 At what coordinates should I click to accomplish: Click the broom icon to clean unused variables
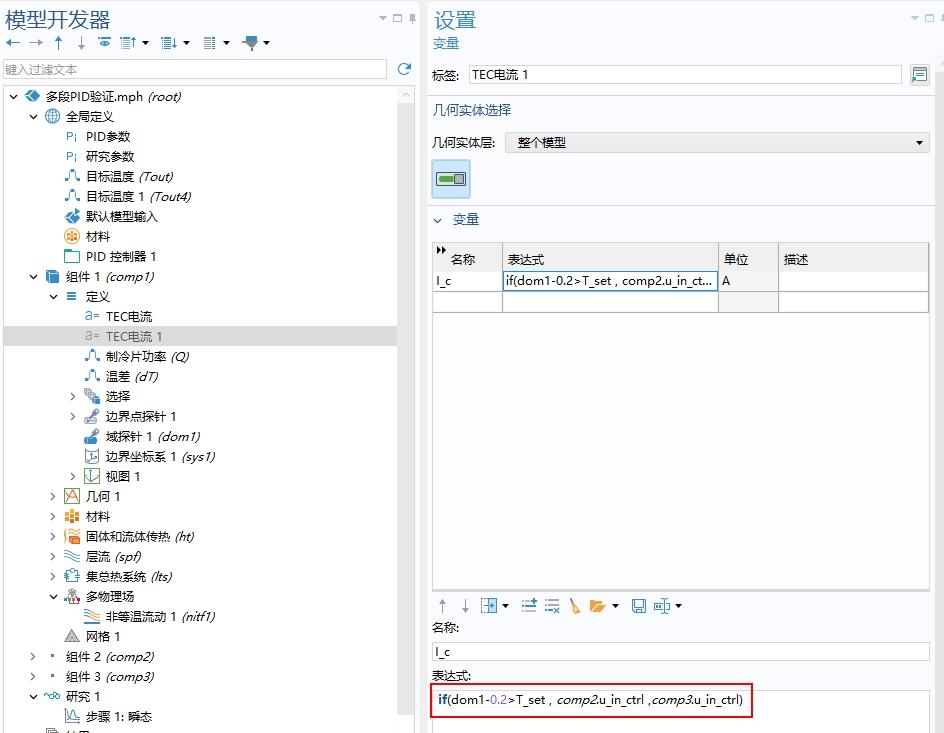[x=575, y=605]
